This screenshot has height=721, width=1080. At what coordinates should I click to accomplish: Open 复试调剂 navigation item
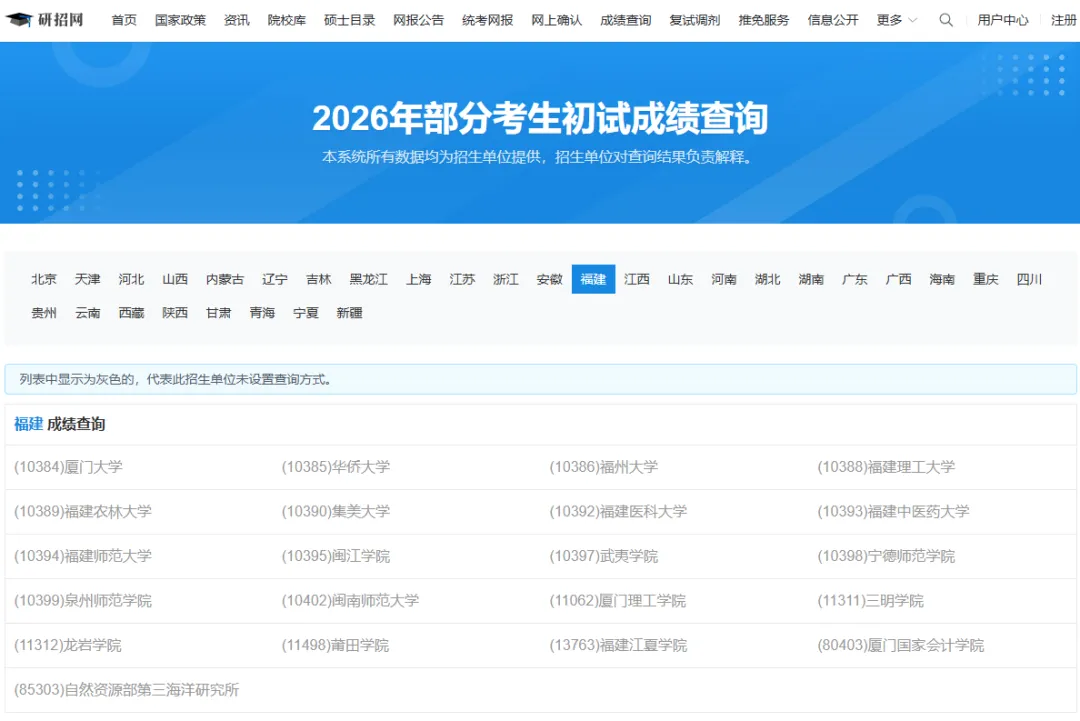pos(695,20)
